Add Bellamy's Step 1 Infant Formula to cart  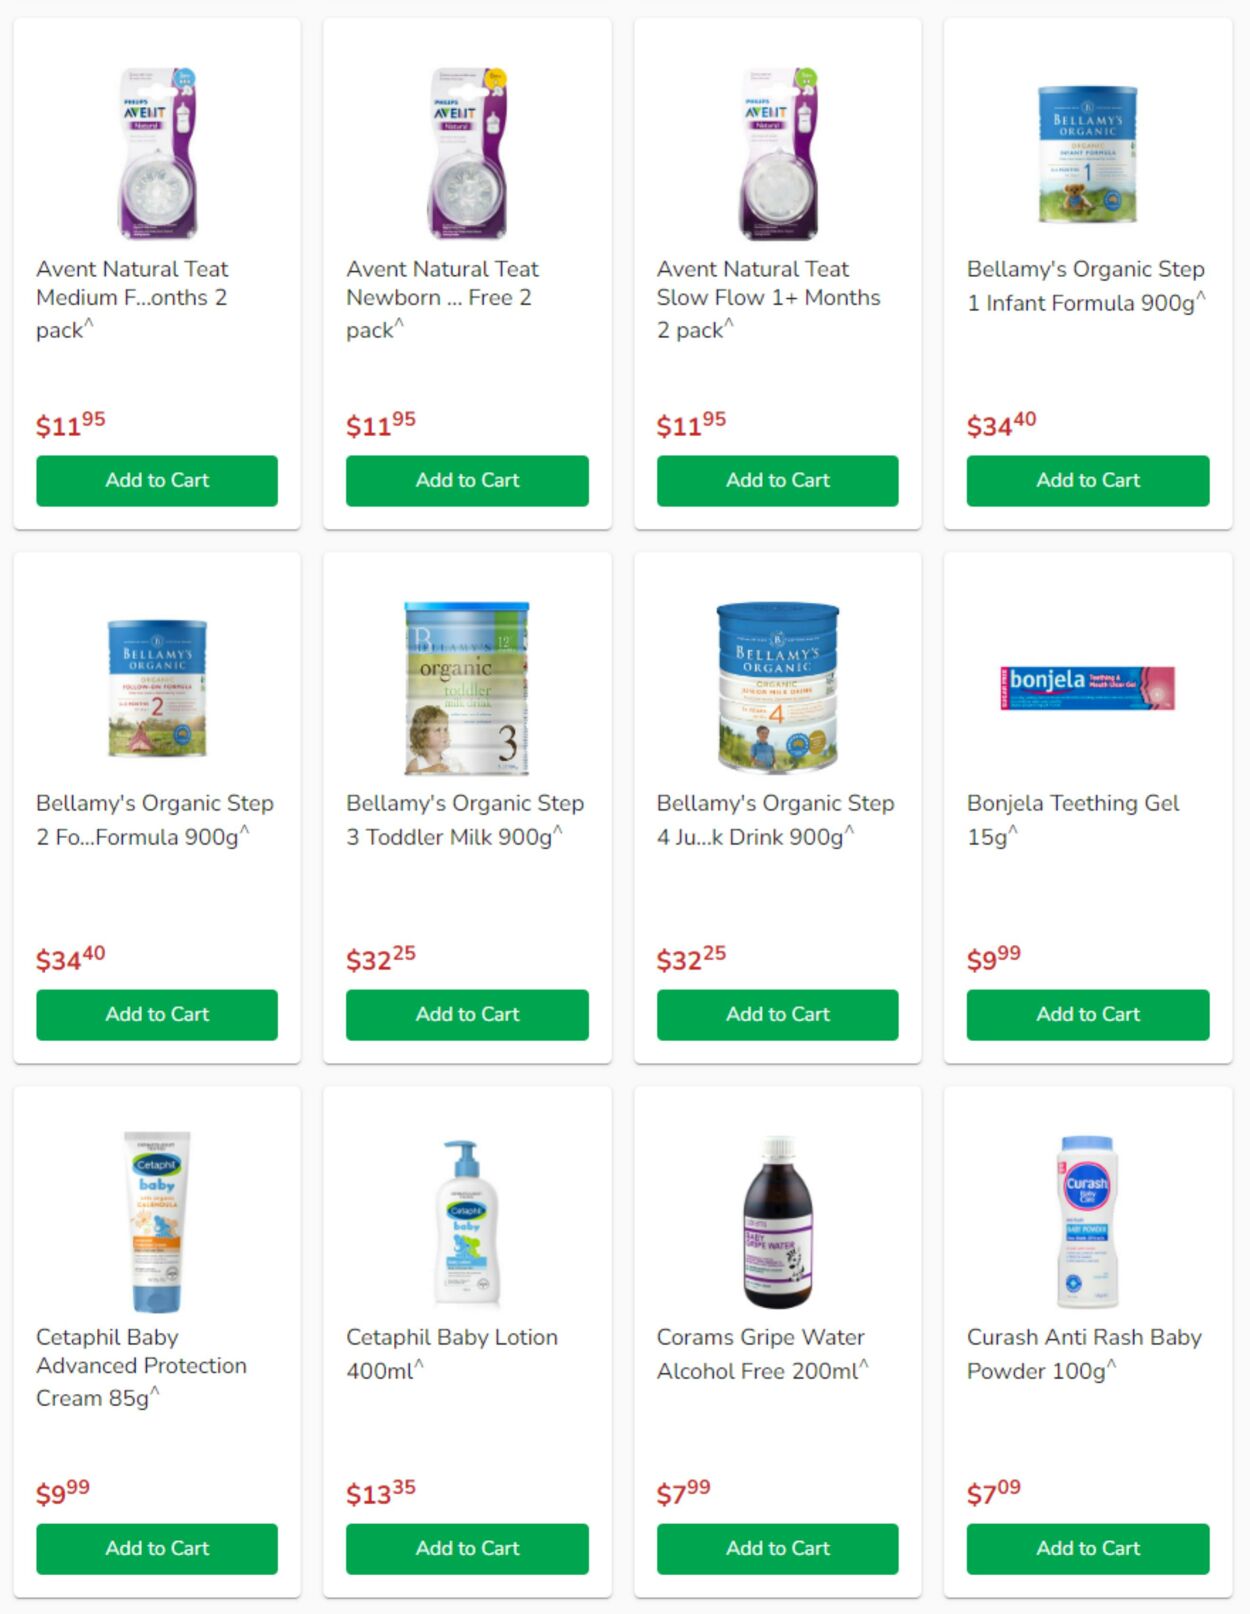1088,480
